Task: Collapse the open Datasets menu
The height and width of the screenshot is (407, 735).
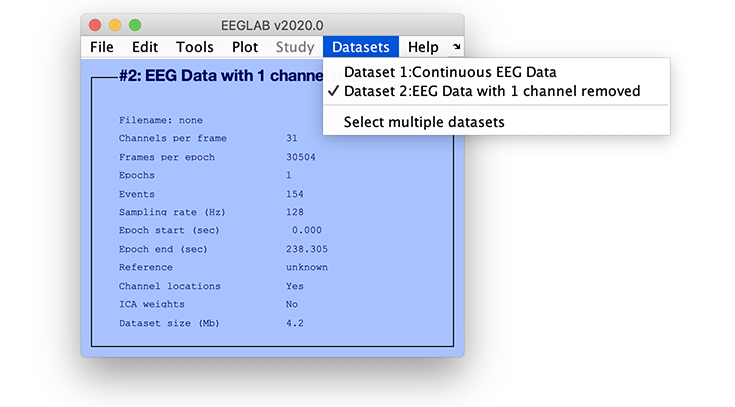Action: click(x=361, y=47)
